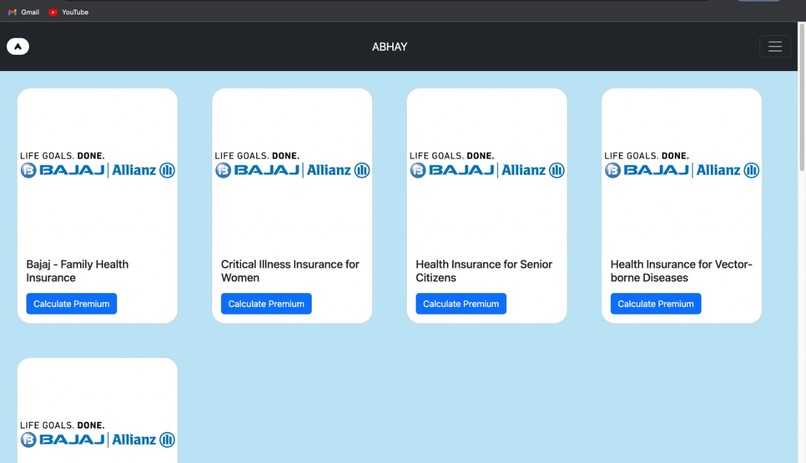The width and height of the screenshot is (806, 463).
Task: Click the white site logo badge
Action: point(18,47)
